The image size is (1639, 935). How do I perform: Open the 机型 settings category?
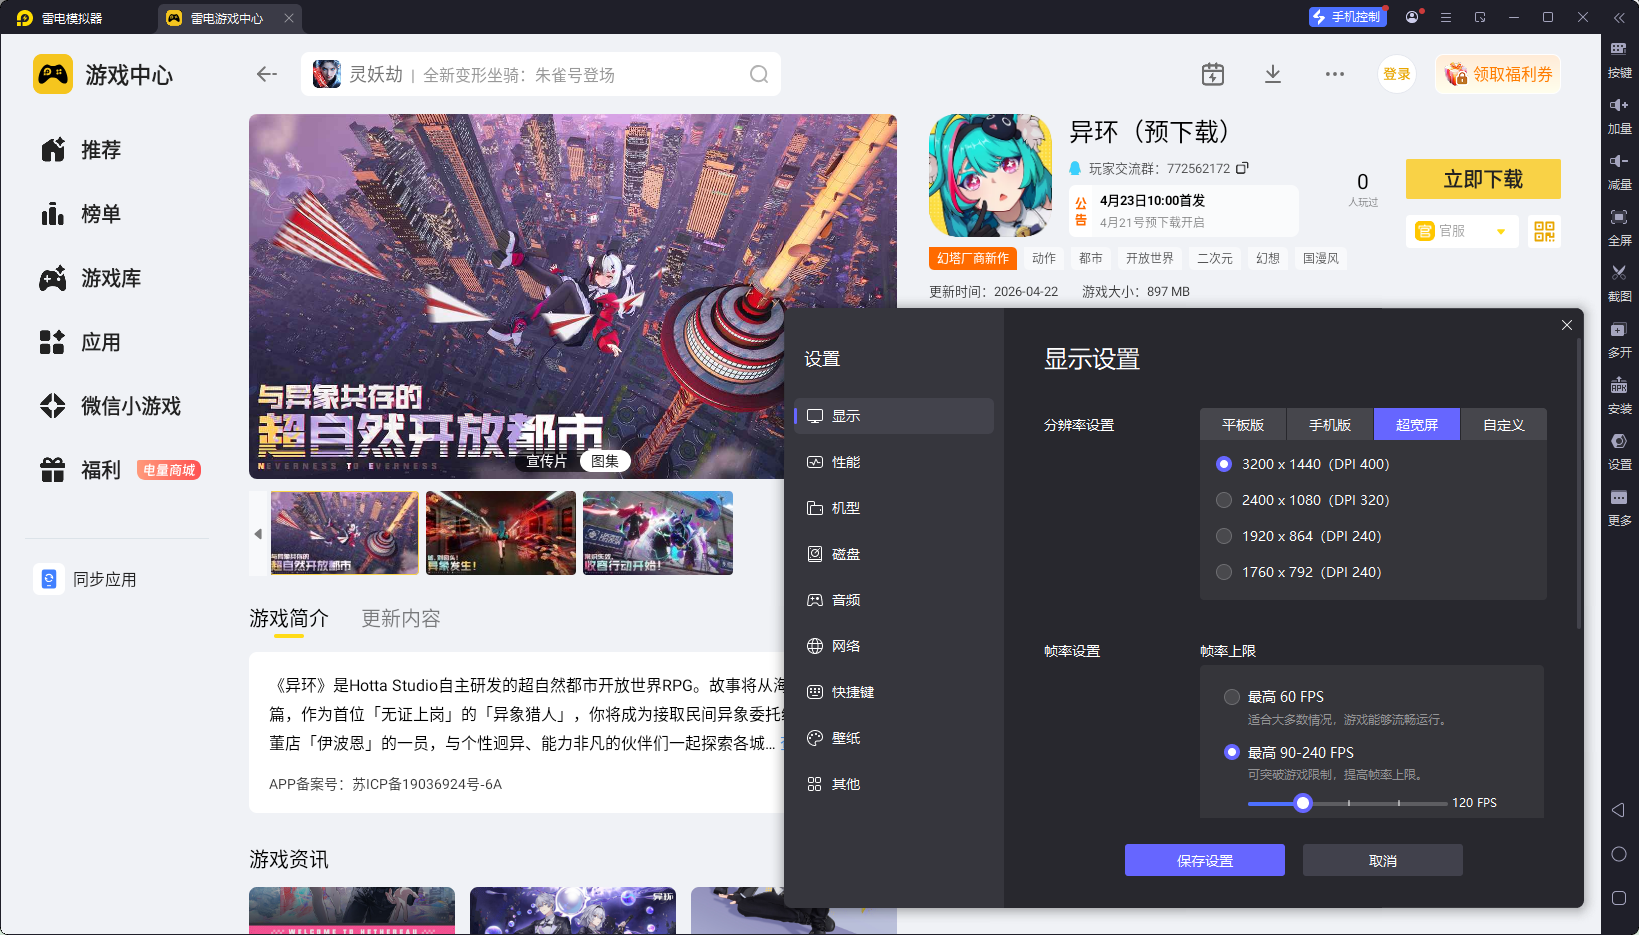pos(894,508)
